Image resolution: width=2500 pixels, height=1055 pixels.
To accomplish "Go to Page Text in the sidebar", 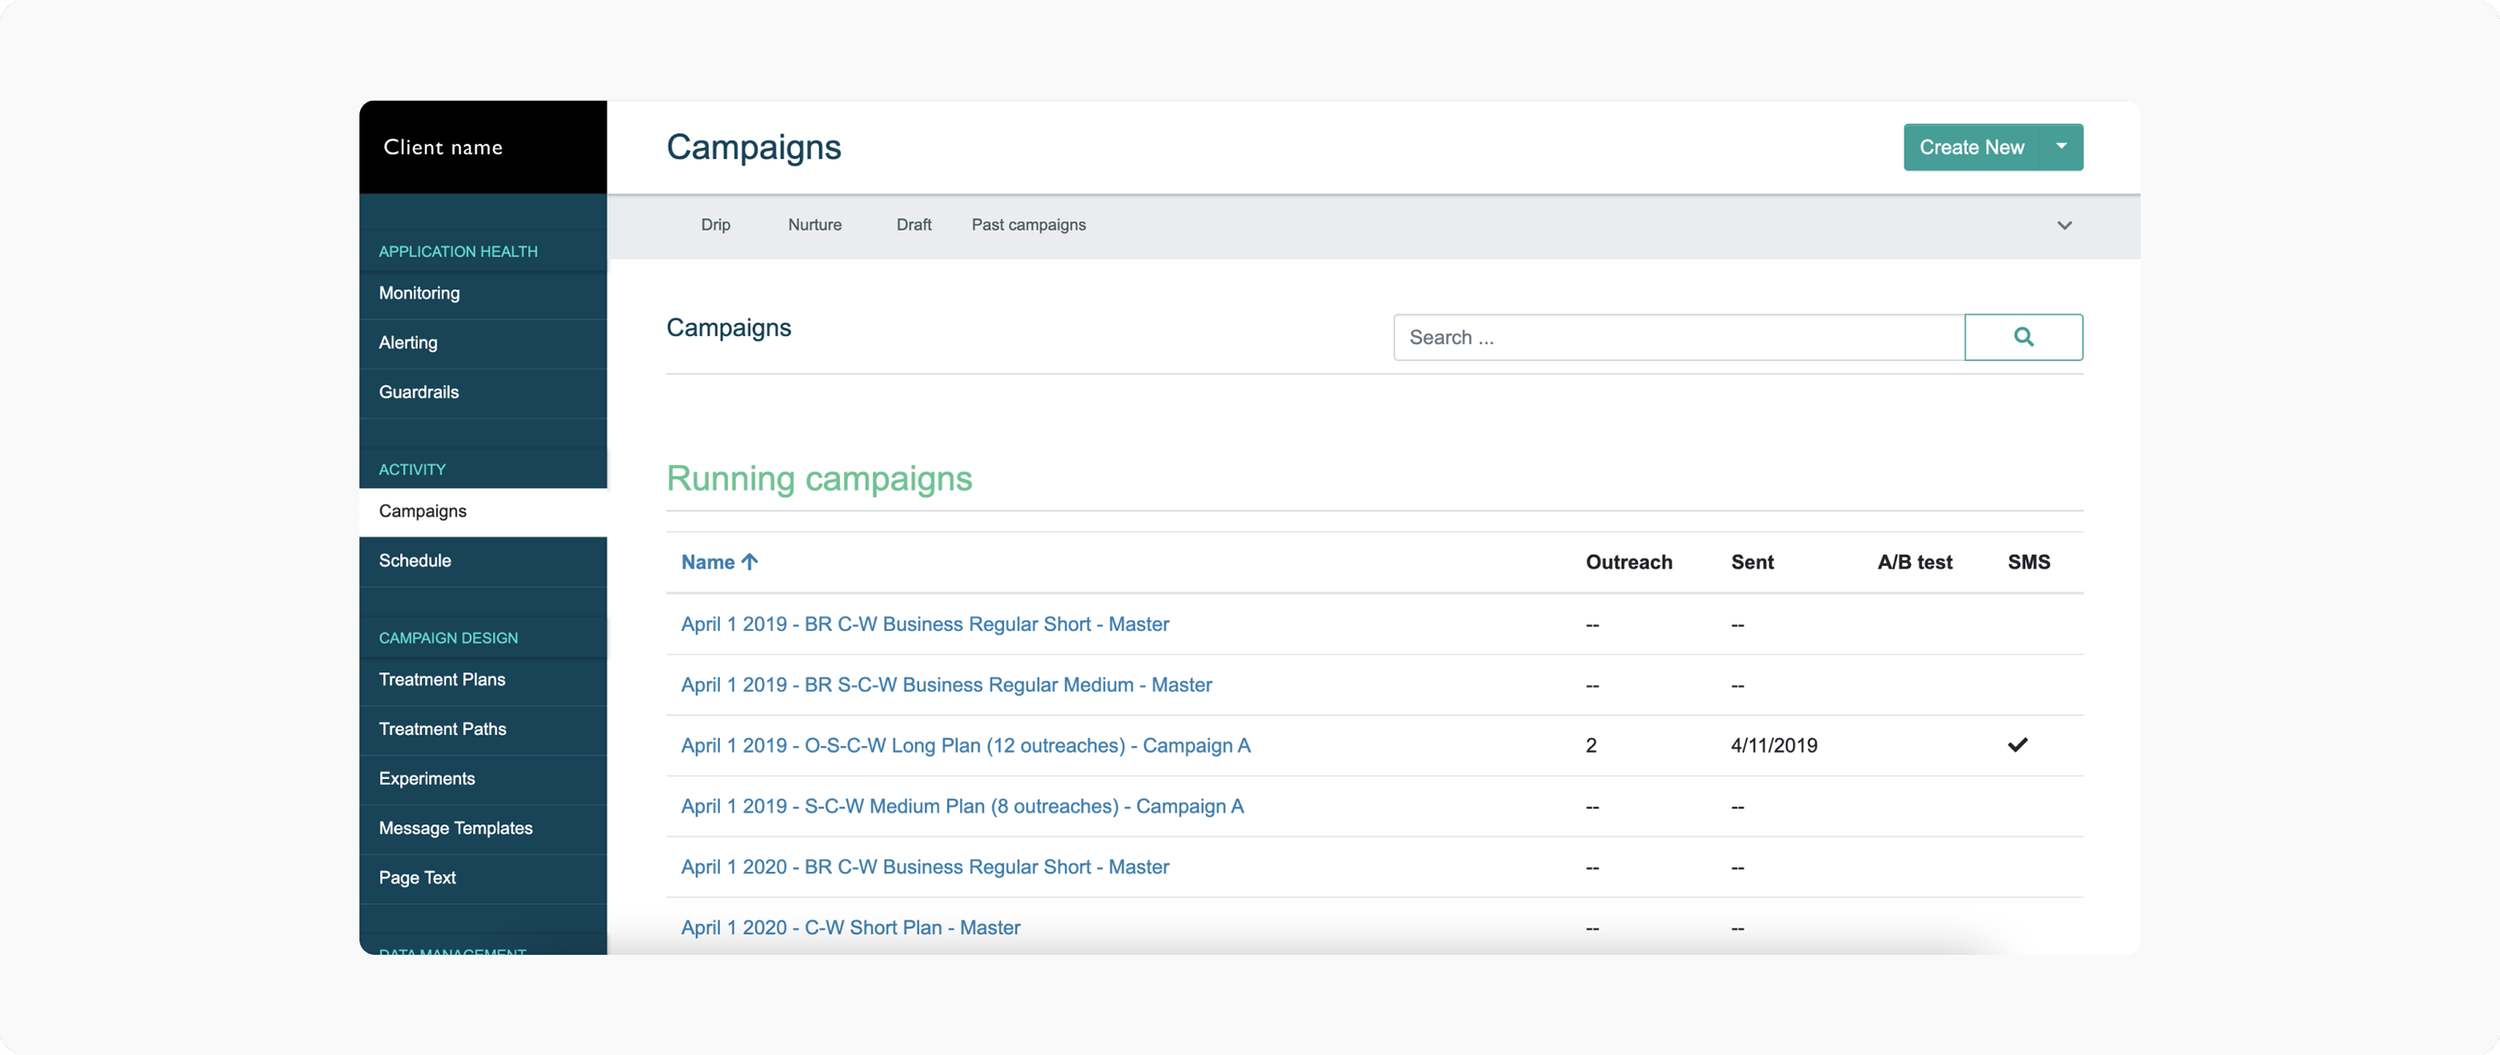I will click(483, 878).
